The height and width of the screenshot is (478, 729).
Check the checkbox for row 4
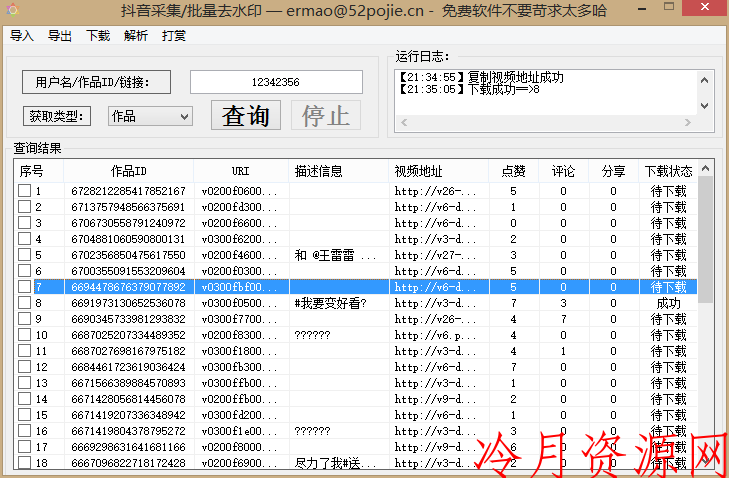[24, 239]
